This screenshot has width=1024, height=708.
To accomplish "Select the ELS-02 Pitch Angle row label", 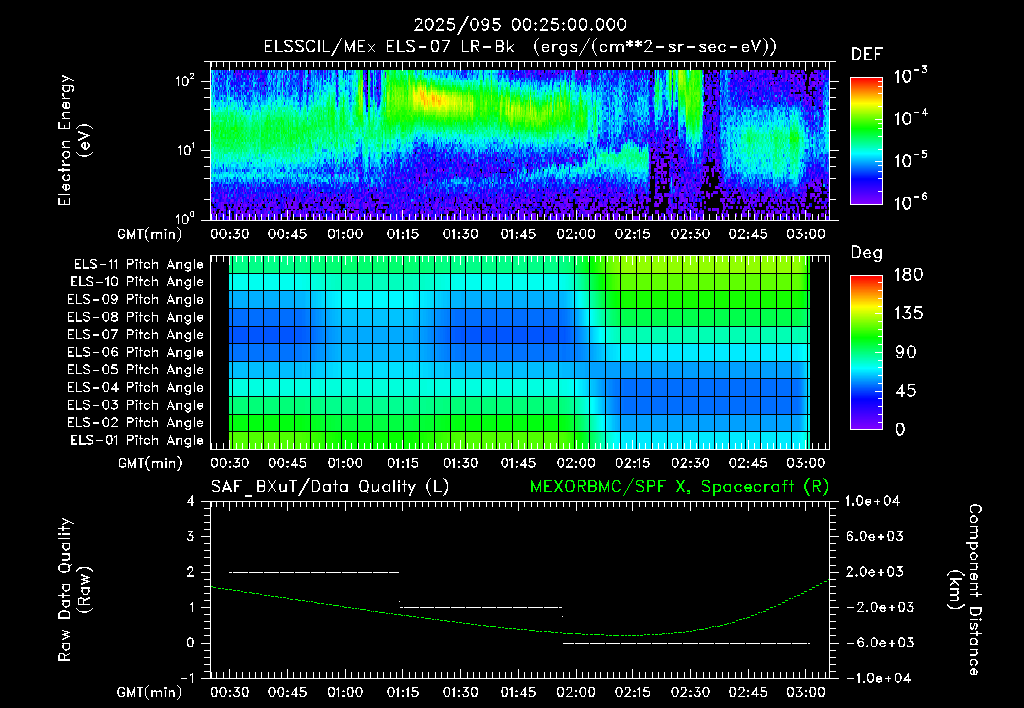I will pos(136,423).
